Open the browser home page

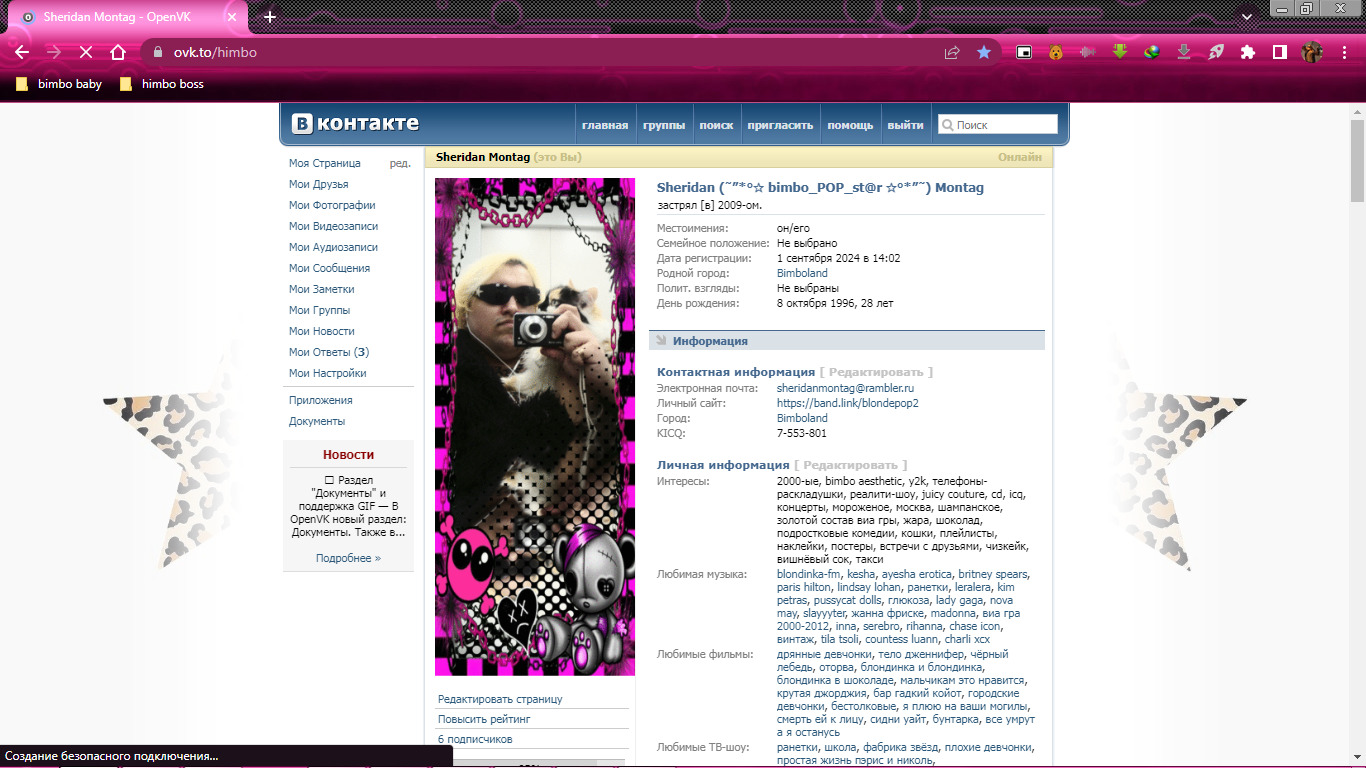pos(118,52)
